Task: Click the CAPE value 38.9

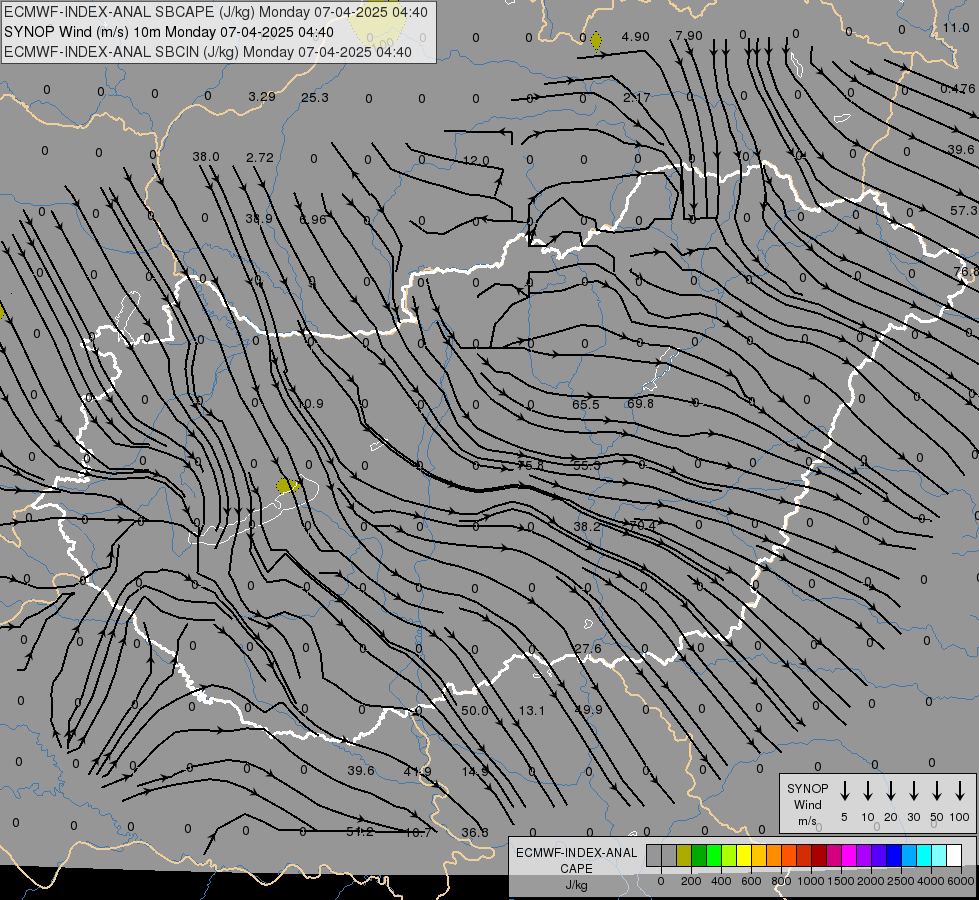Action: click(258, 219)
